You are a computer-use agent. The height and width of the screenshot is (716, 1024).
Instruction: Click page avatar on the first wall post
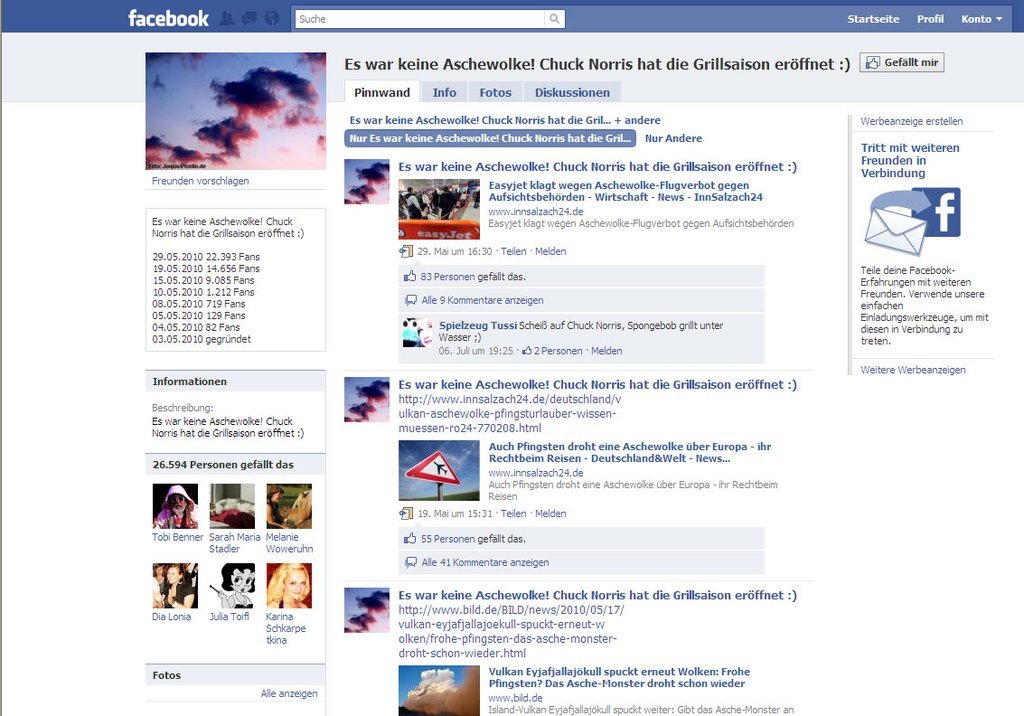coord(366,182)
